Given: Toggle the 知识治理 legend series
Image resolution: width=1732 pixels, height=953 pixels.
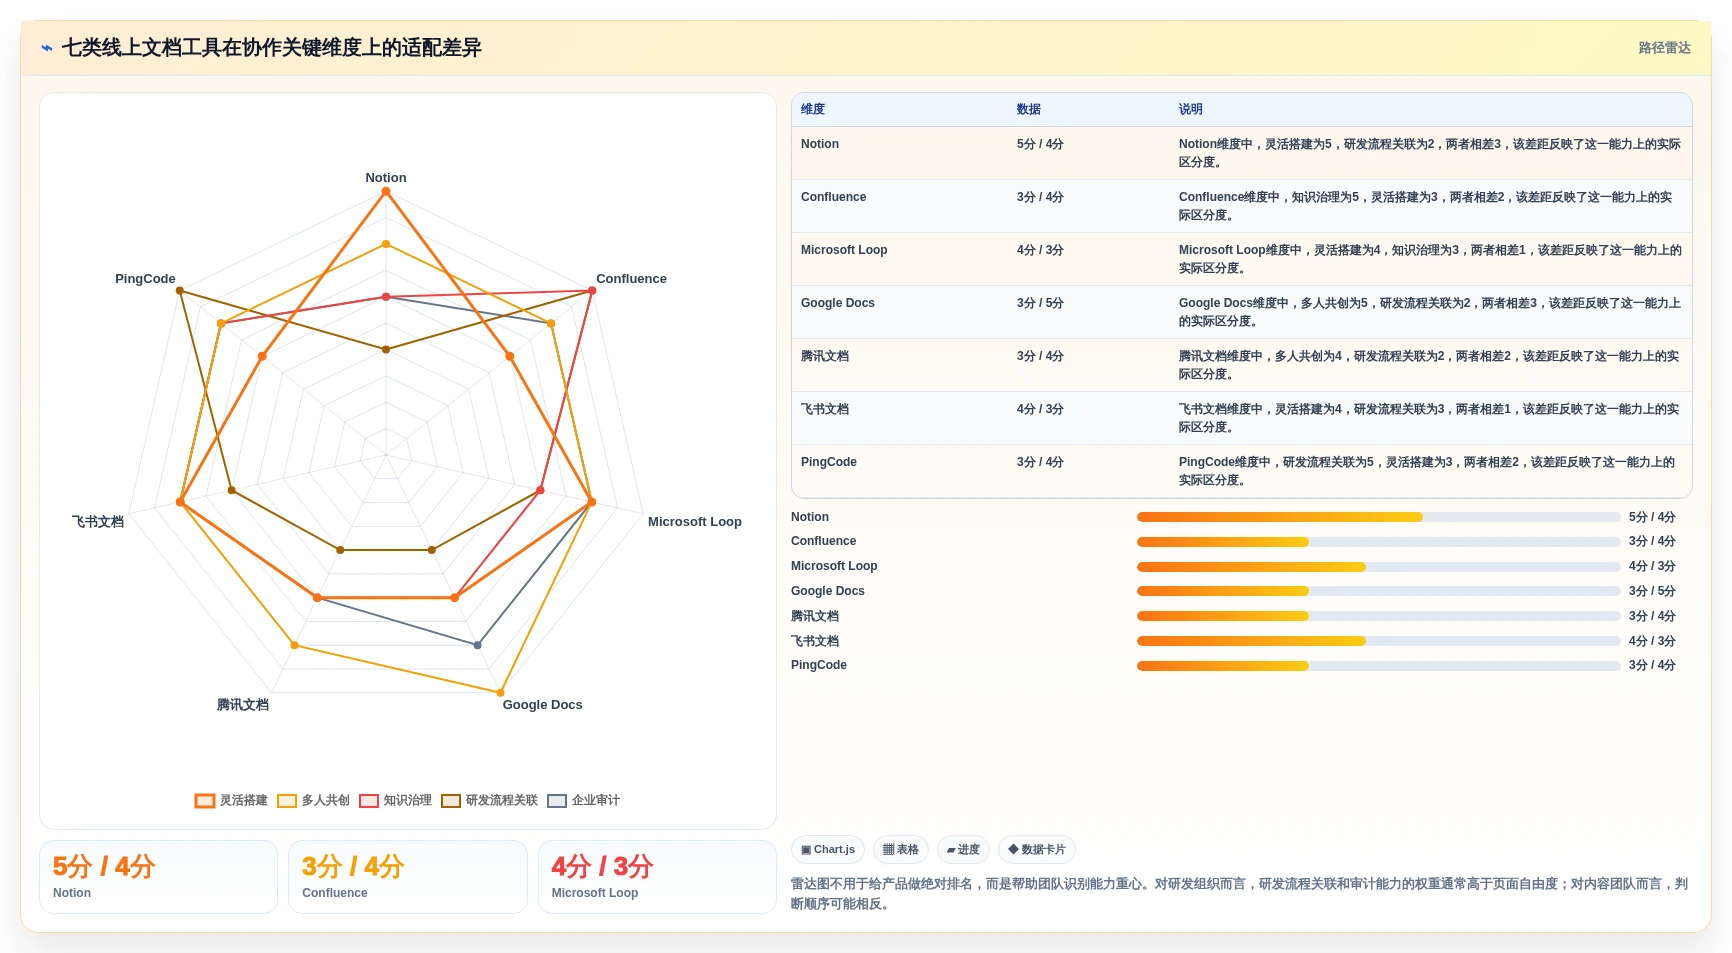Looking at the screenshot, I should click(395, 800).
